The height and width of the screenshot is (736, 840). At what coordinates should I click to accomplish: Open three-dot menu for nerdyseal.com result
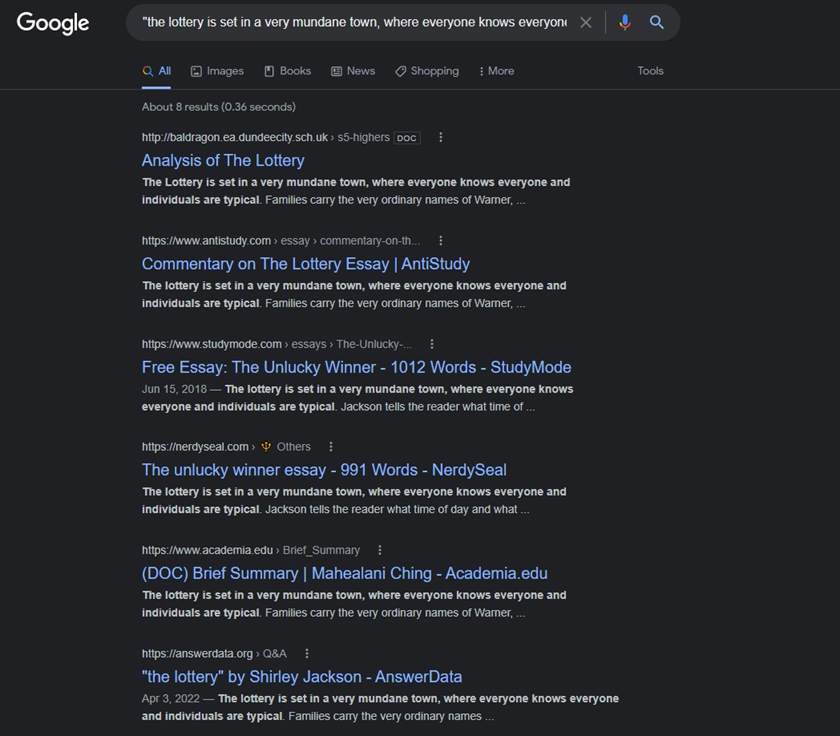(x=331, y=447)
